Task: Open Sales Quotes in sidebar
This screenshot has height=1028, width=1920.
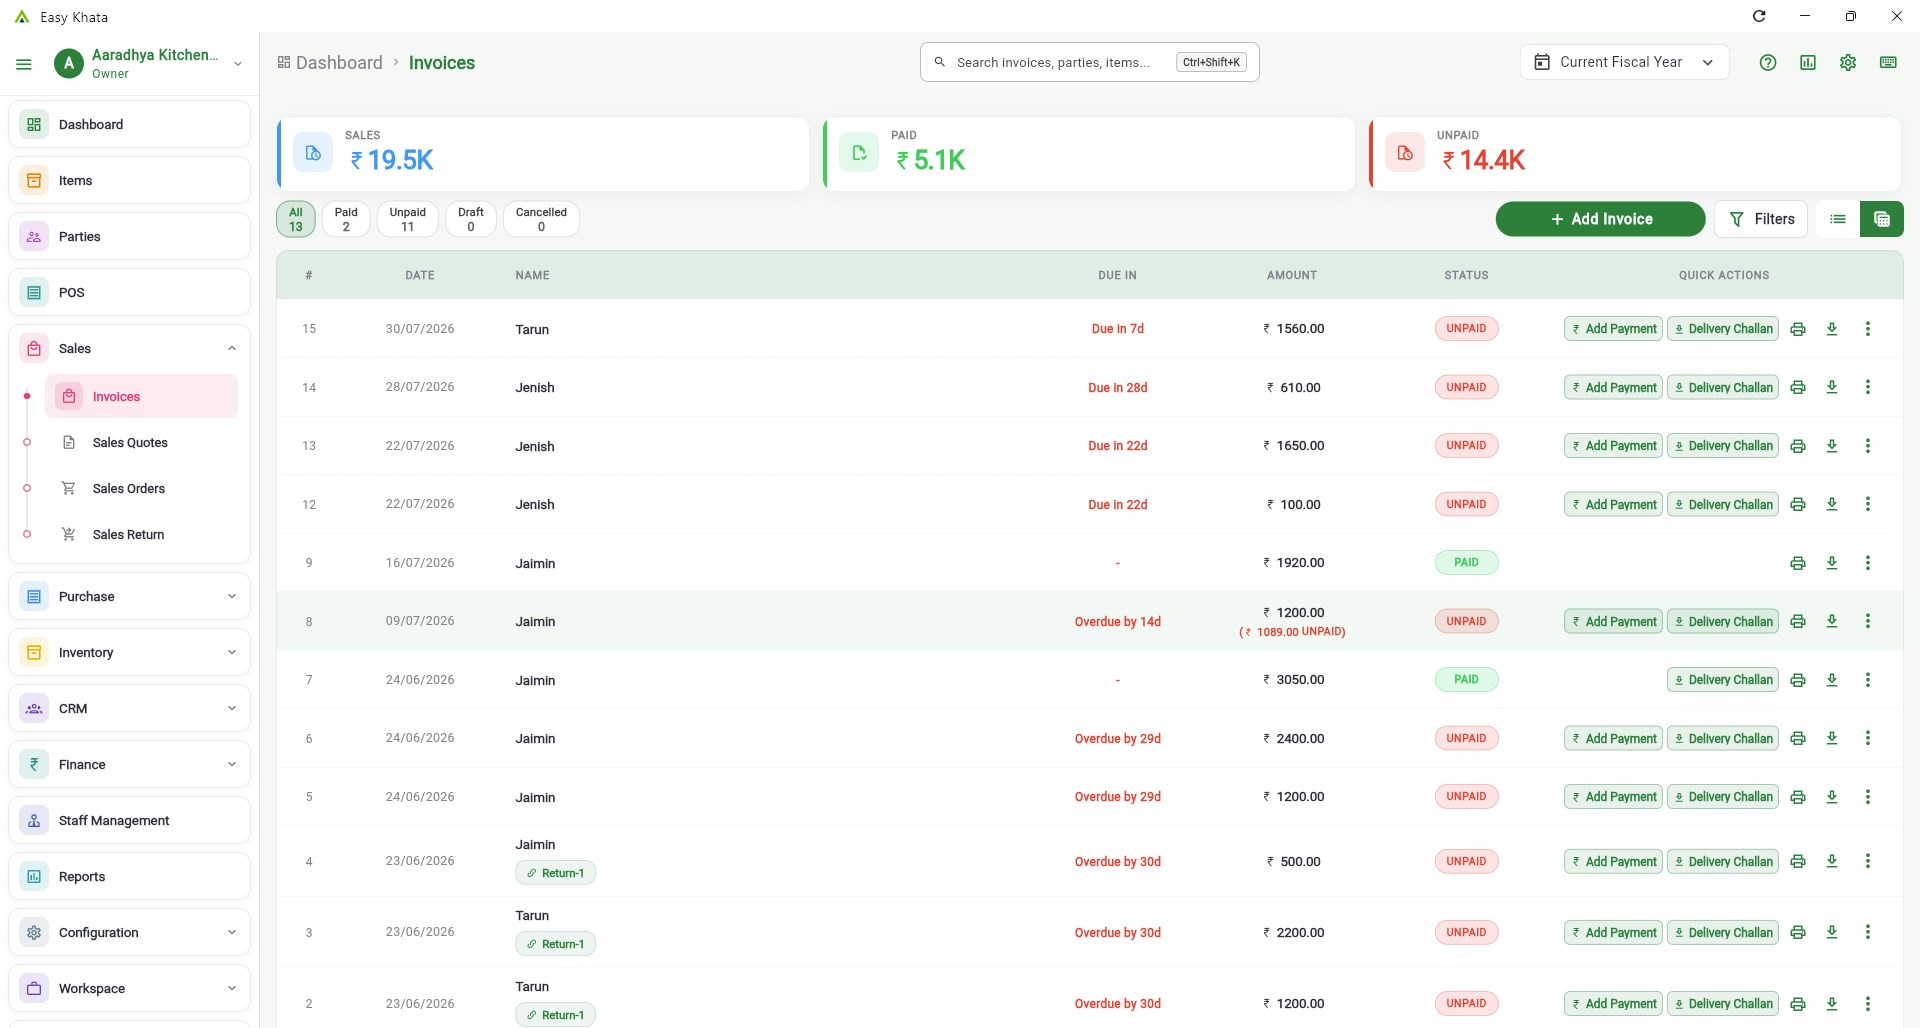Action: click(x=130, y=442)
